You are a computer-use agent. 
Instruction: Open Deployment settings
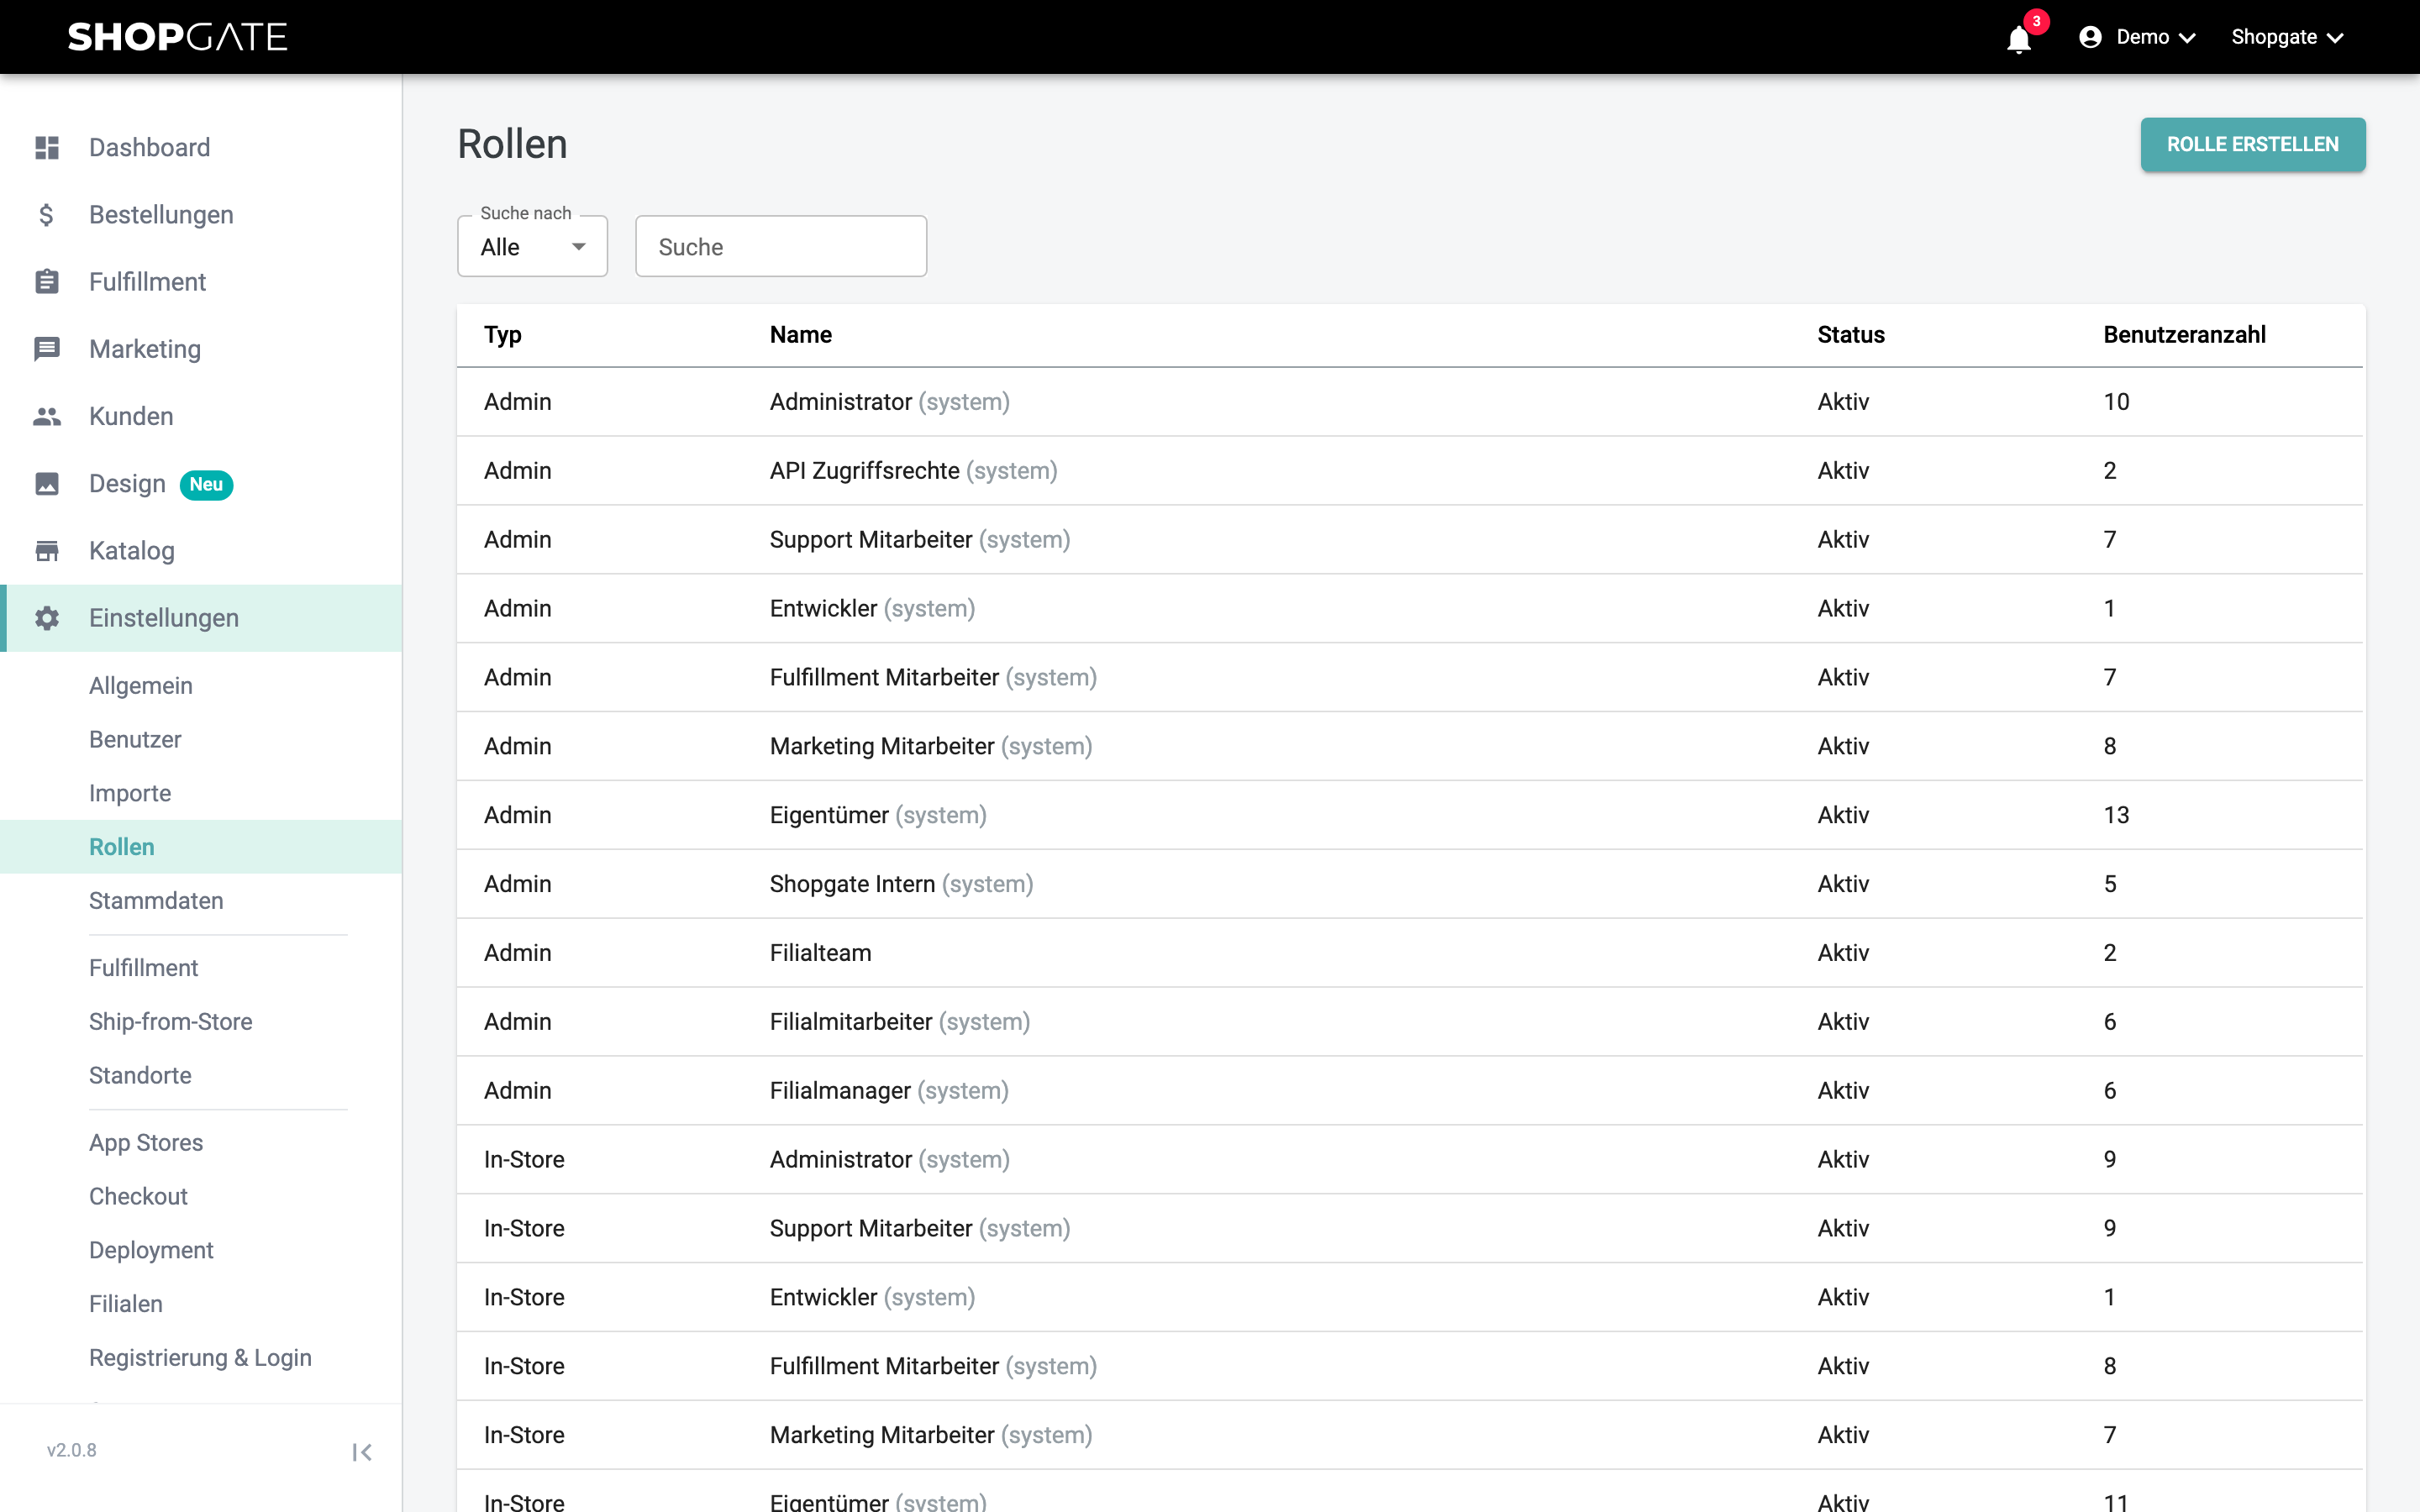151,1251
